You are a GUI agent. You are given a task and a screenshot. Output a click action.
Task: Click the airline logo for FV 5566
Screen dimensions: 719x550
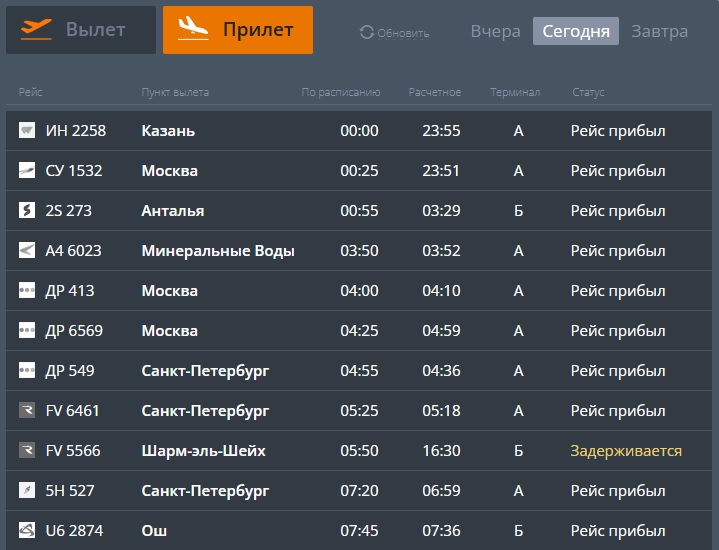tap(27, 451)
